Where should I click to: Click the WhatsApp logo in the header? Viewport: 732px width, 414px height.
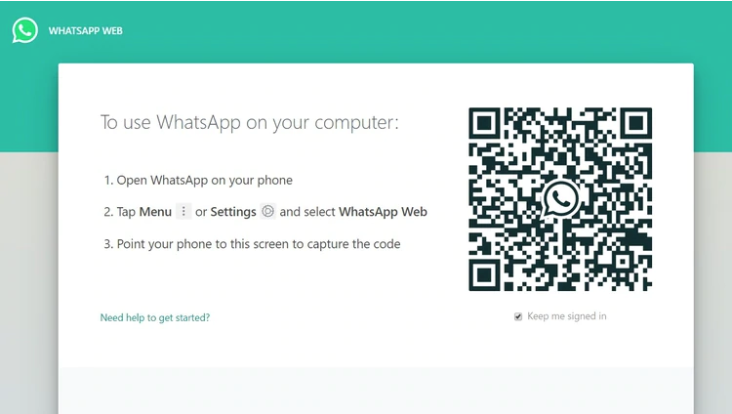[25, 30]
